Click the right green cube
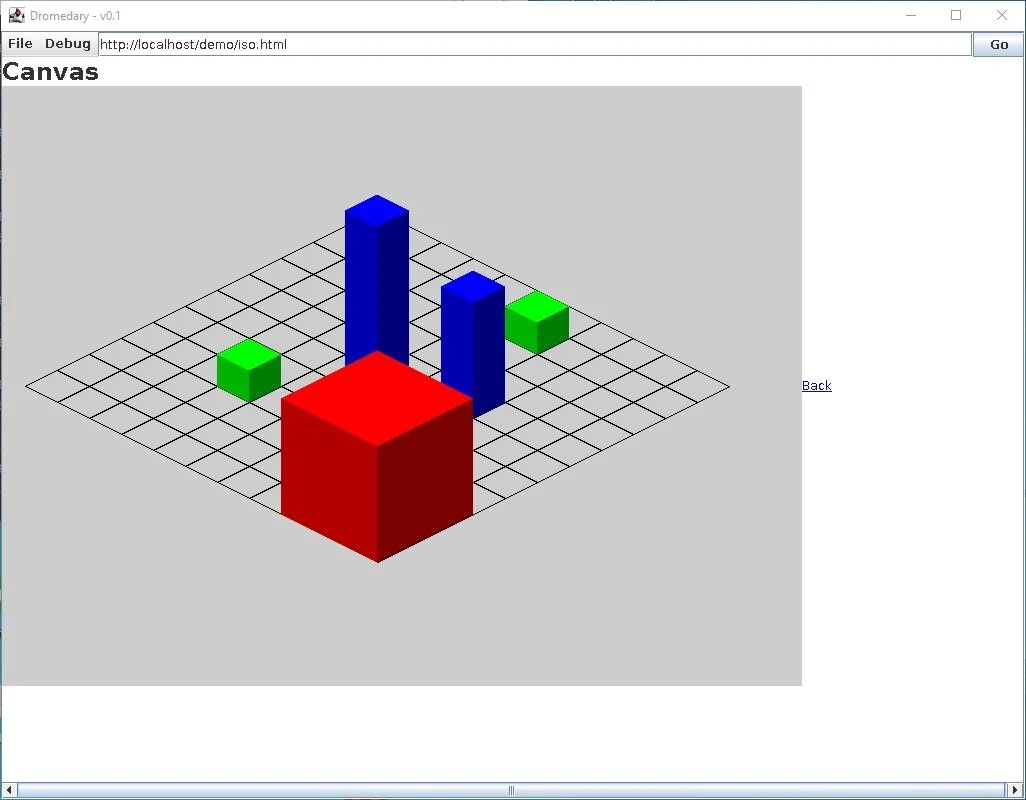 coord(537,322)
